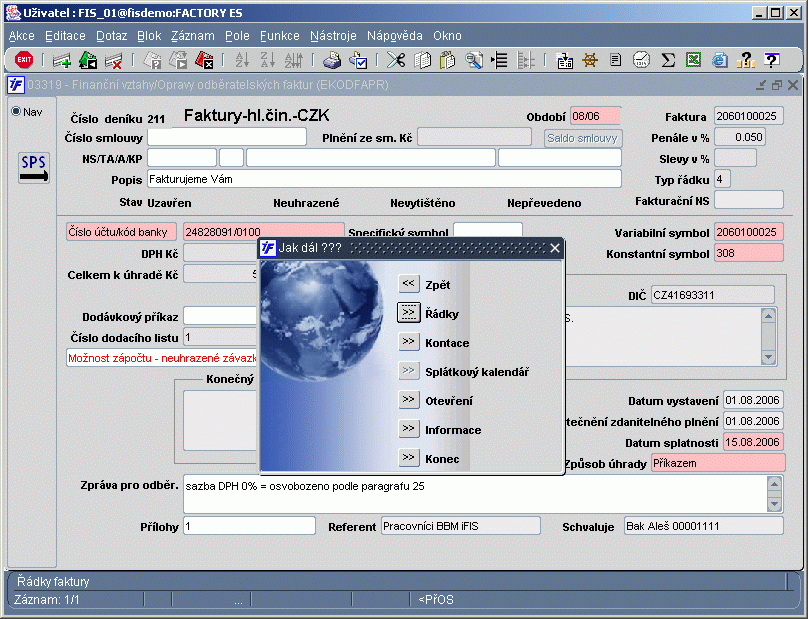The width and height of the screenshot is (808, 619).
Task: Click the magnifier search icon in toolbar
Action: tap(474, 60)
